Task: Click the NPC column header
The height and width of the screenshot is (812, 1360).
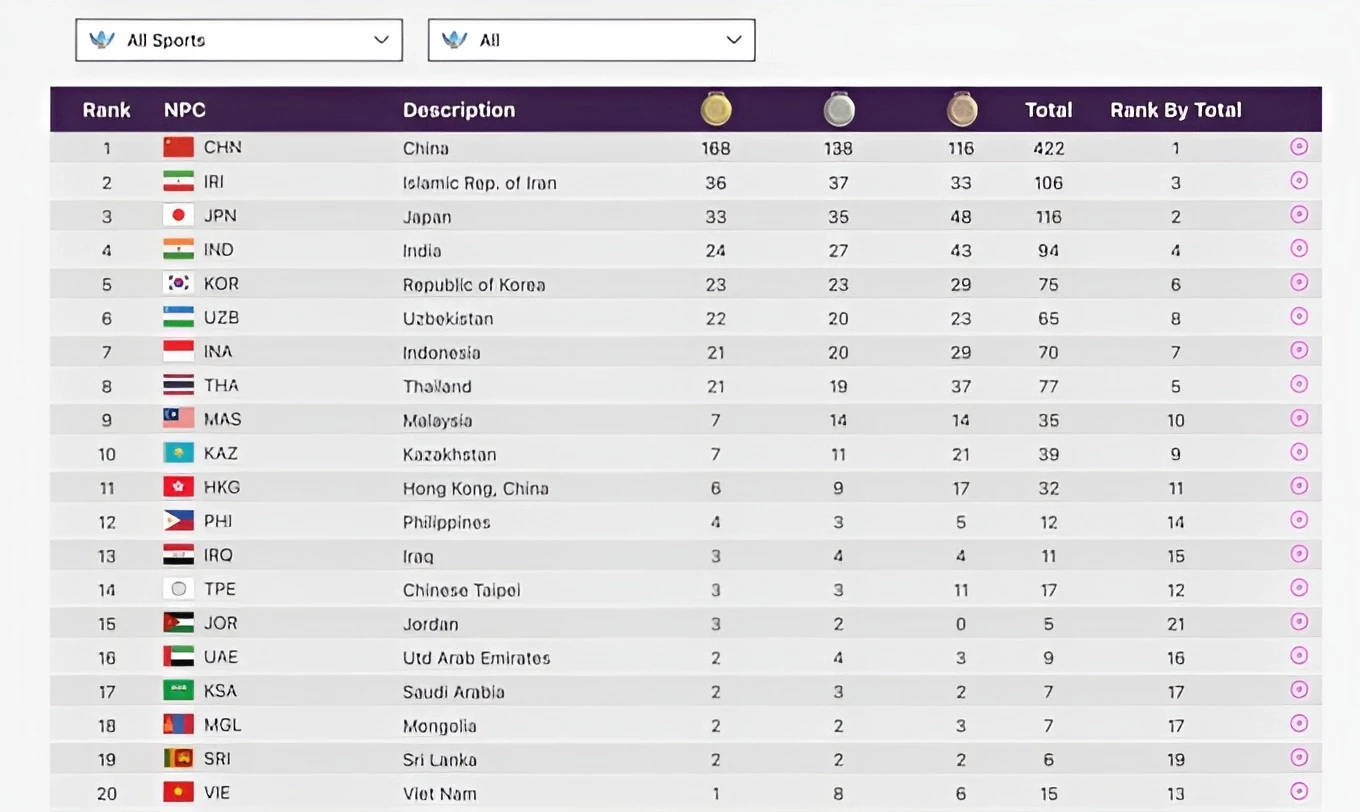Action: tap(185, 110)
